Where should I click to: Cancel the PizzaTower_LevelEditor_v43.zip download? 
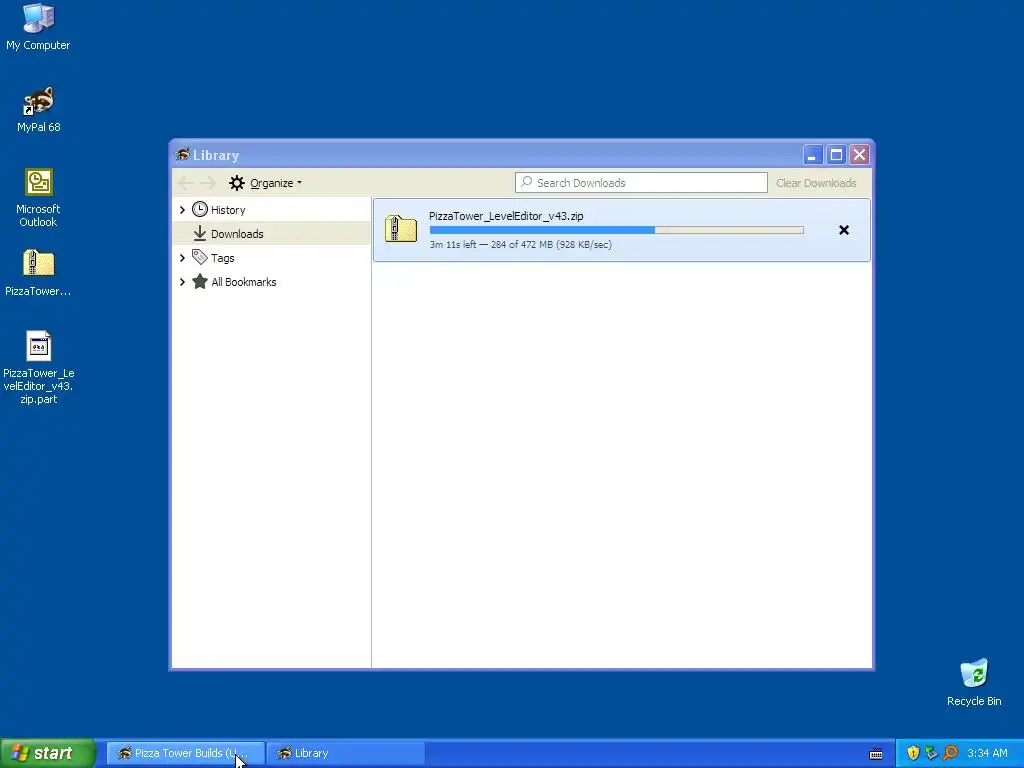844,230
